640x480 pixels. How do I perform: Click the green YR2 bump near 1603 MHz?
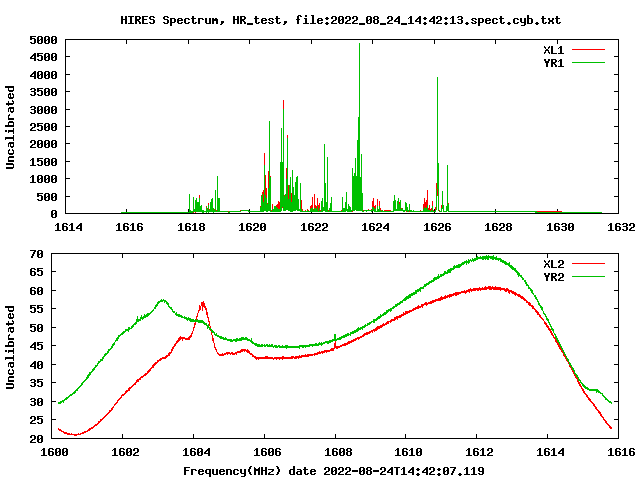pos(162,301)
